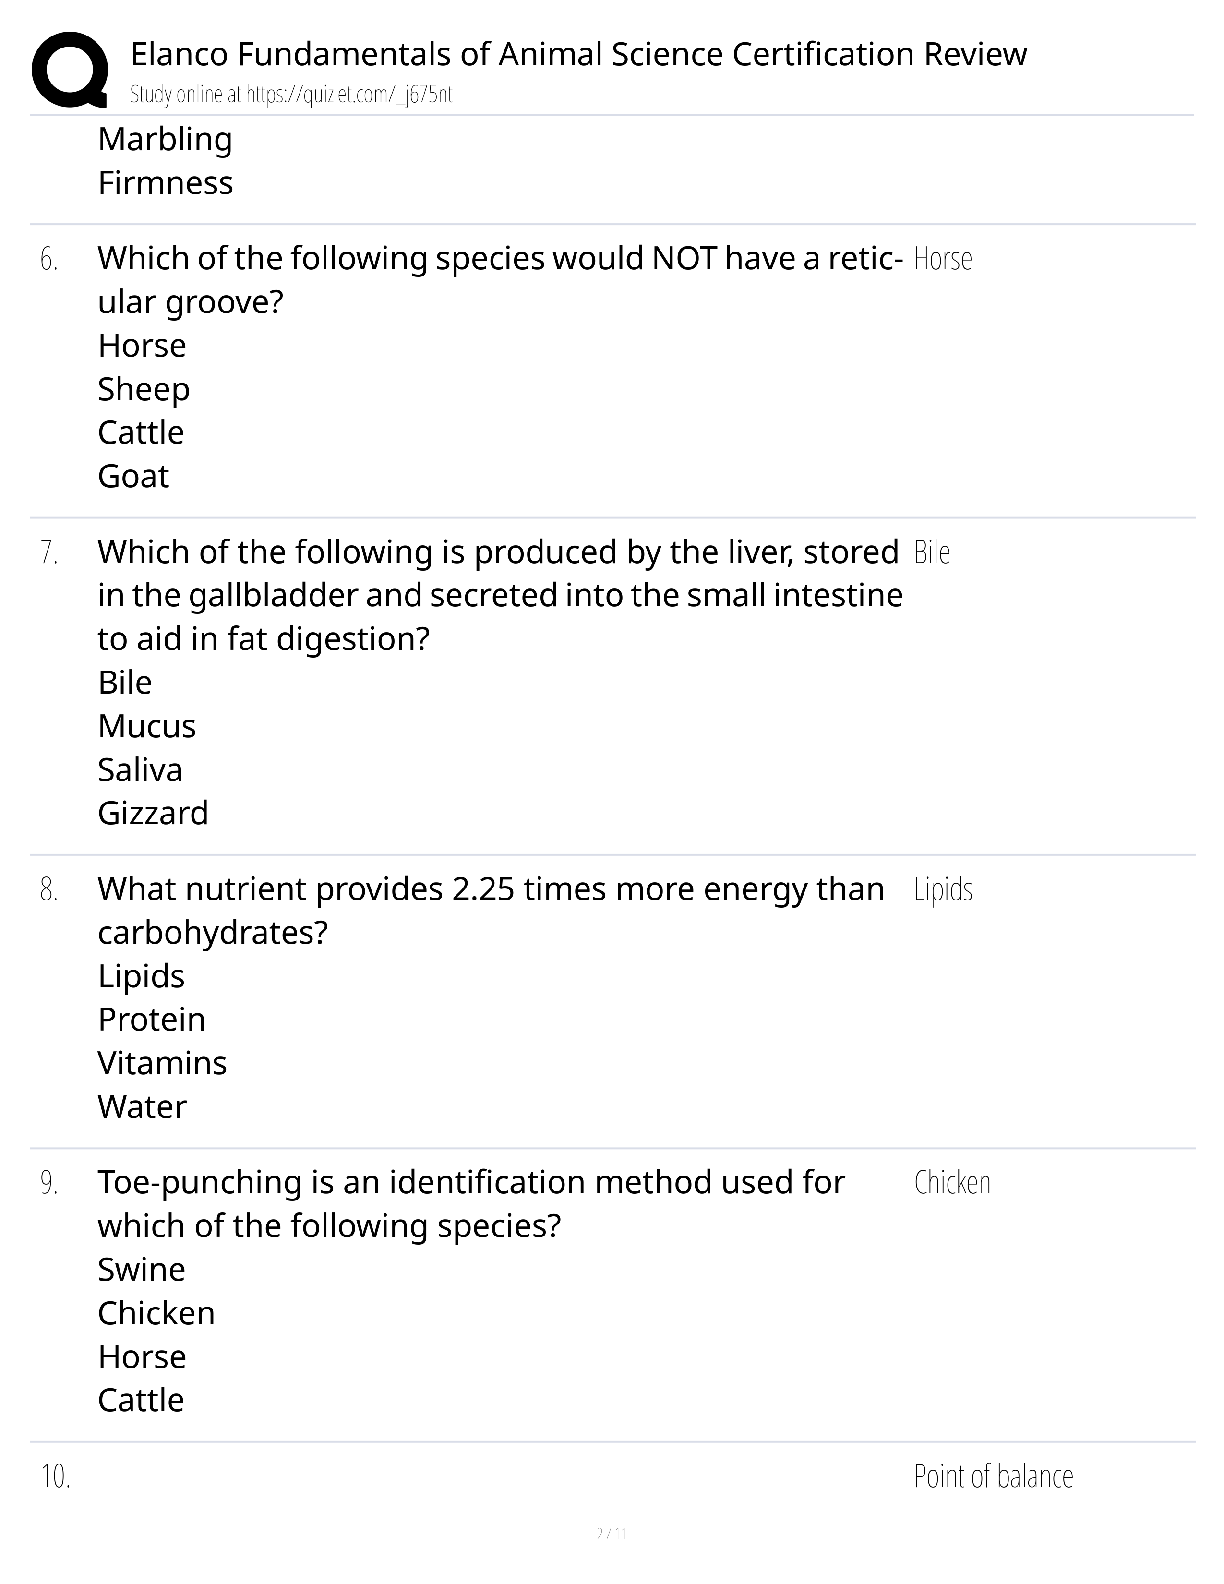The width and height of the screenshot is (1224, 1584).
Task: Select Bile option under question 7
Action: (125, 683)
